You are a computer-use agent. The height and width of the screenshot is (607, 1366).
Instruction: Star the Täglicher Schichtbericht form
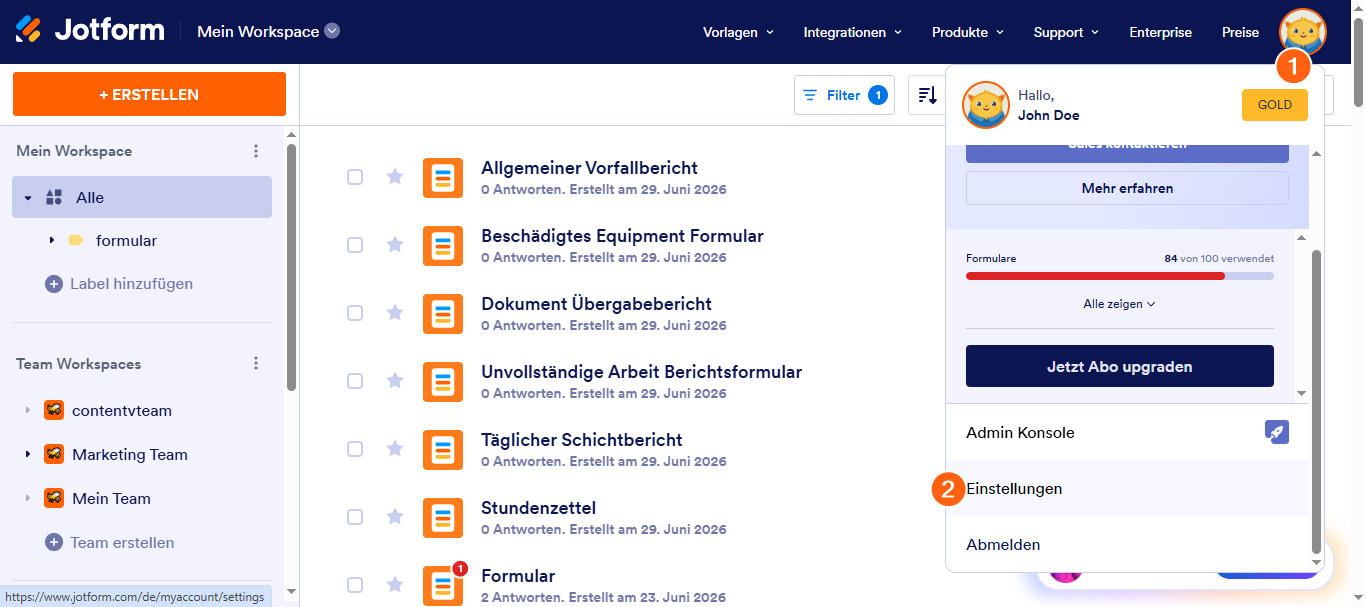pos(395,449)
